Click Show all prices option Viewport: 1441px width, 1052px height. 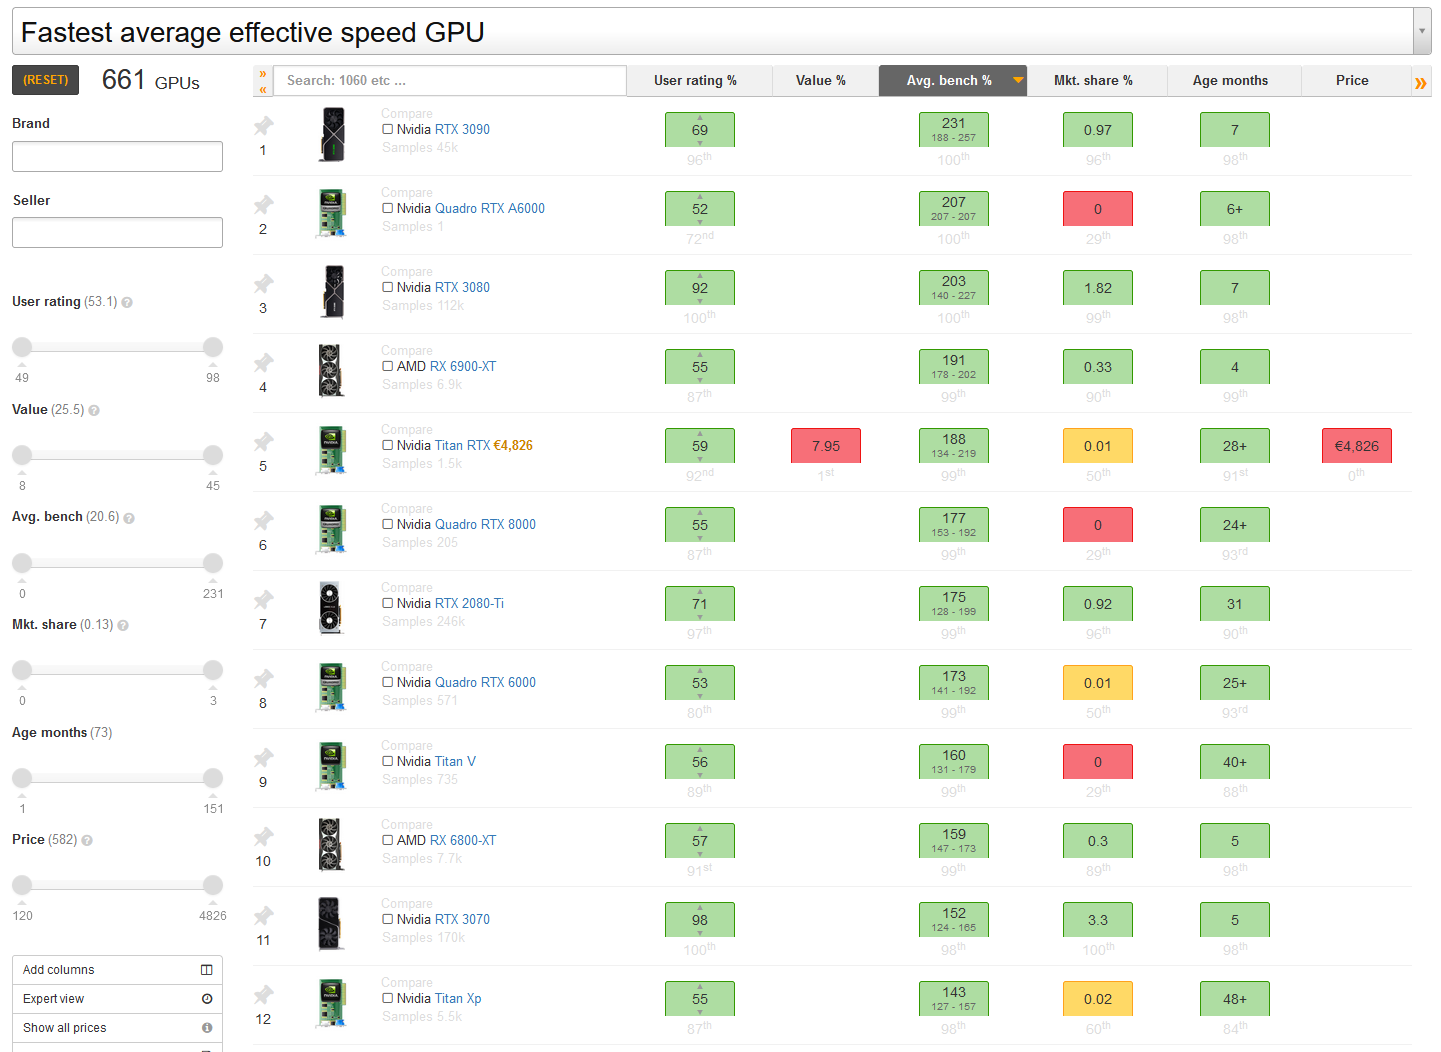(x=117, y=1028)
